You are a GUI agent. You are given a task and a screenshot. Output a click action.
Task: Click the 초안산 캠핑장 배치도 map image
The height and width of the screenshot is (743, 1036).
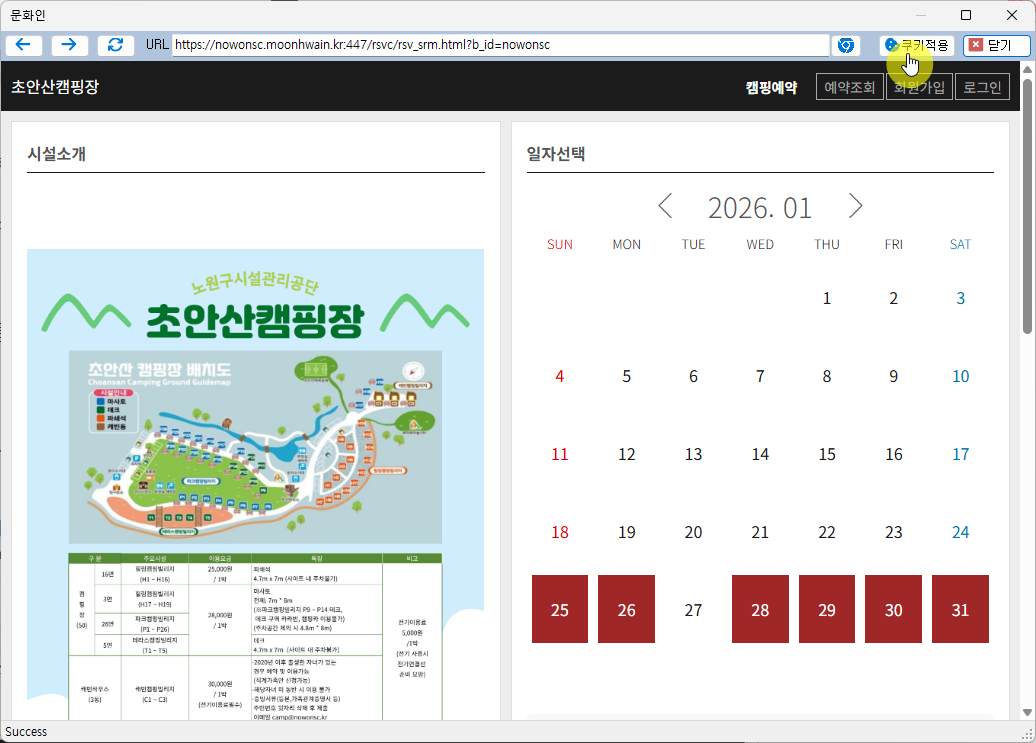pyautogui.click(x=255, y=447)
